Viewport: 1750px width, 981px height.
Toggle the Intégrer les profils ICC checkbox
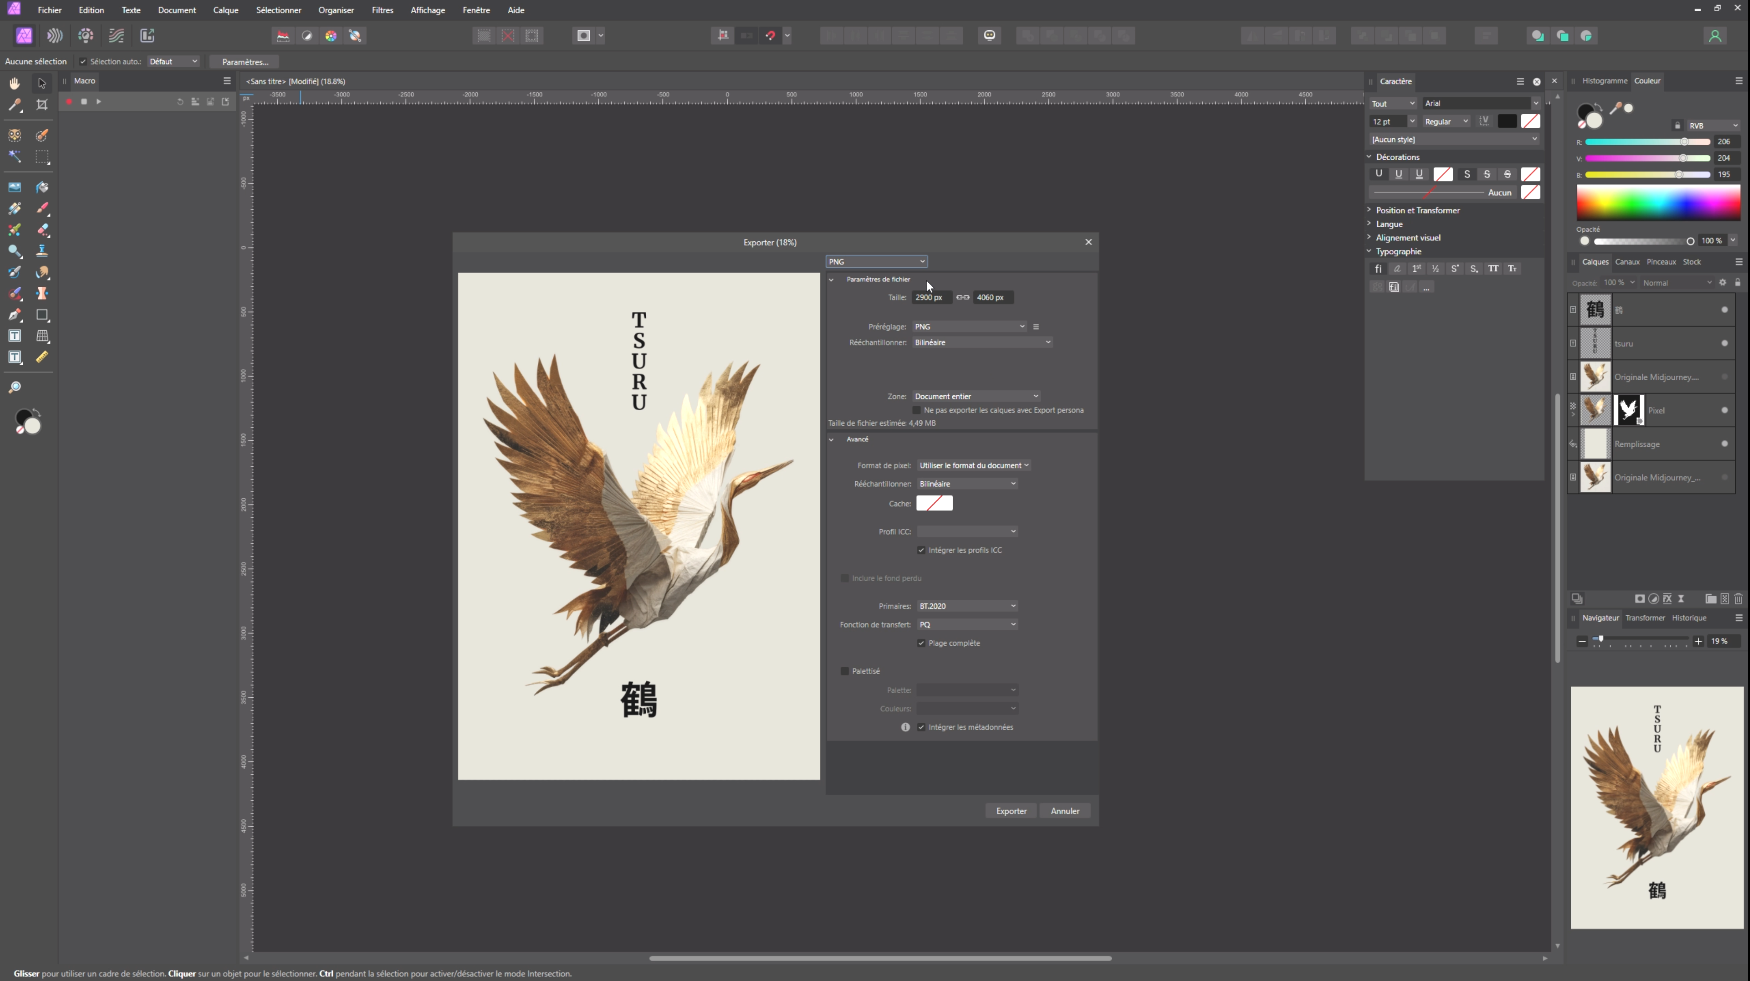click(921, 550)
